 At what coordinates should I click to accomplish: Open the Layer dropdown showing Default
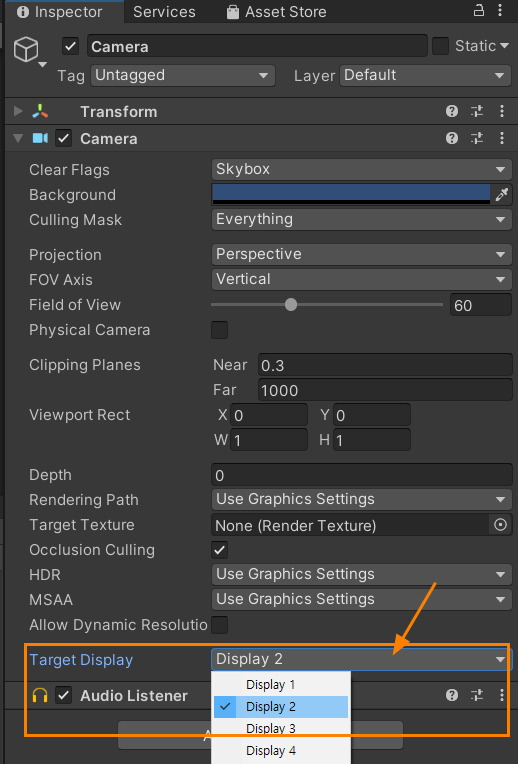[425, 76]
